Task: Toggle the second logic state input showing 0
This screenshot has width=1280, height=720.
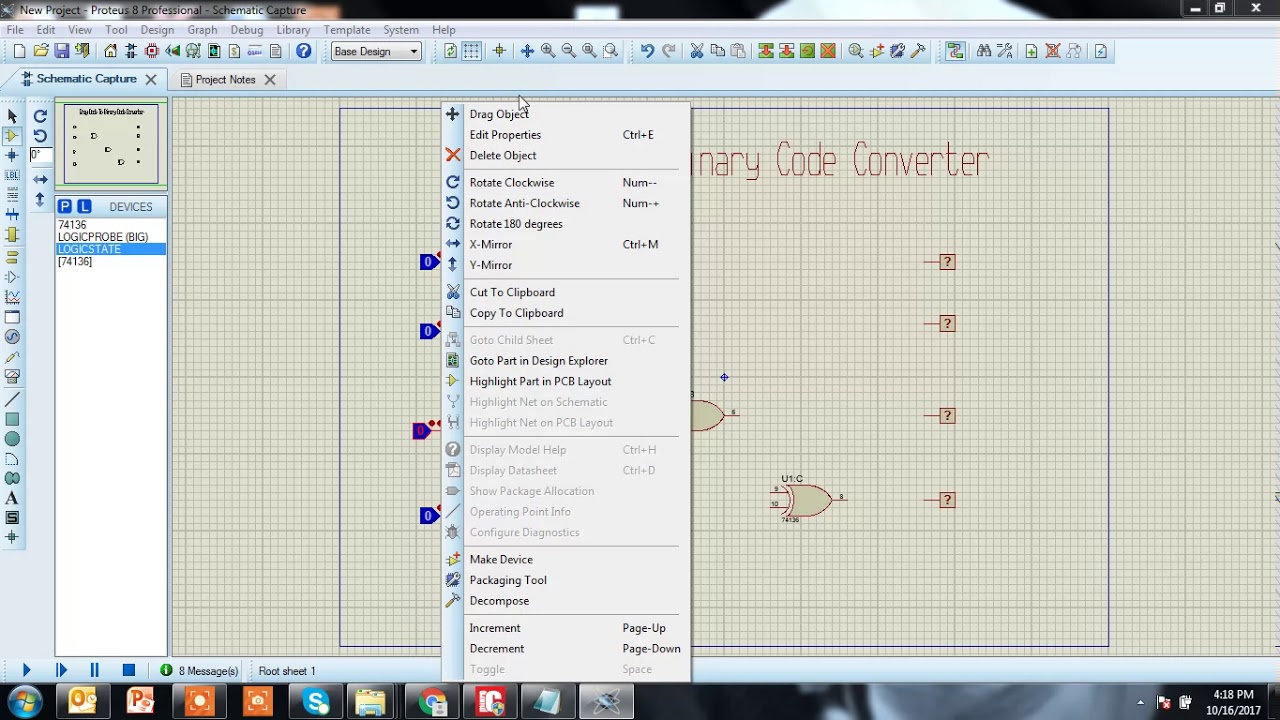Action: (428, 331)
